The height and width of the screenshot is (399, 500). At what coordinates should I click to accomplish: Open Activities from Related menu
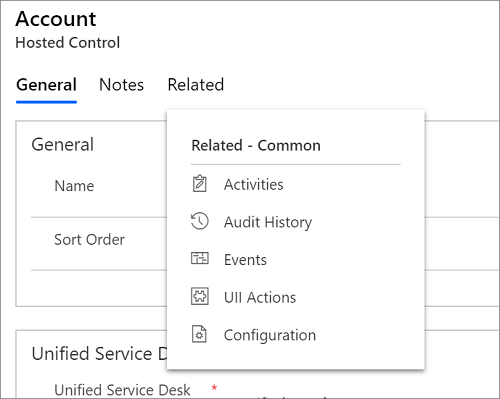[x=254, y=184]
